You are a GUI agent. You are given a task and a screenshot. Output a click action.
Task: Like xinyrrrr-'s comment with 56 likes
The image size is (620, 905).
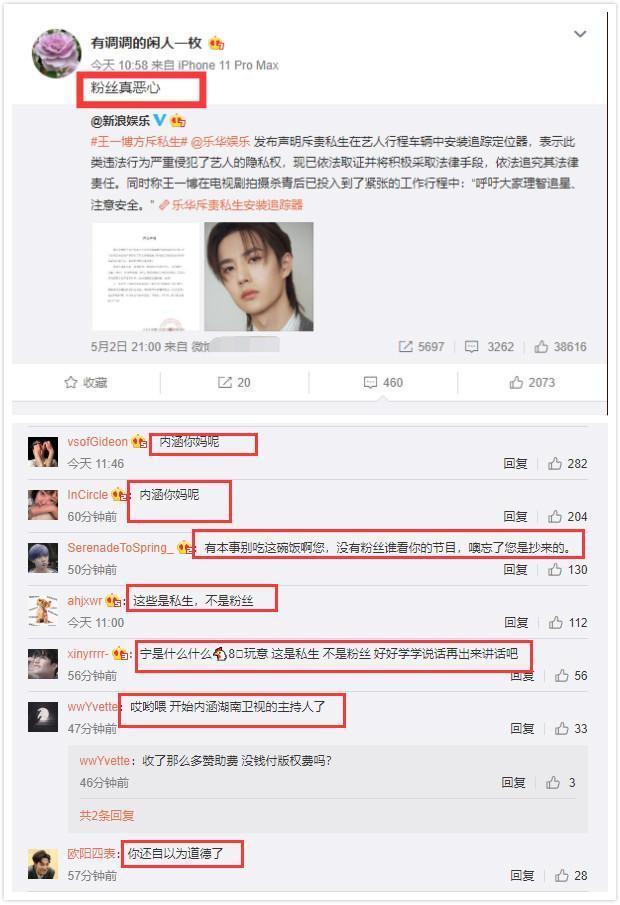[x=562, y=675]
